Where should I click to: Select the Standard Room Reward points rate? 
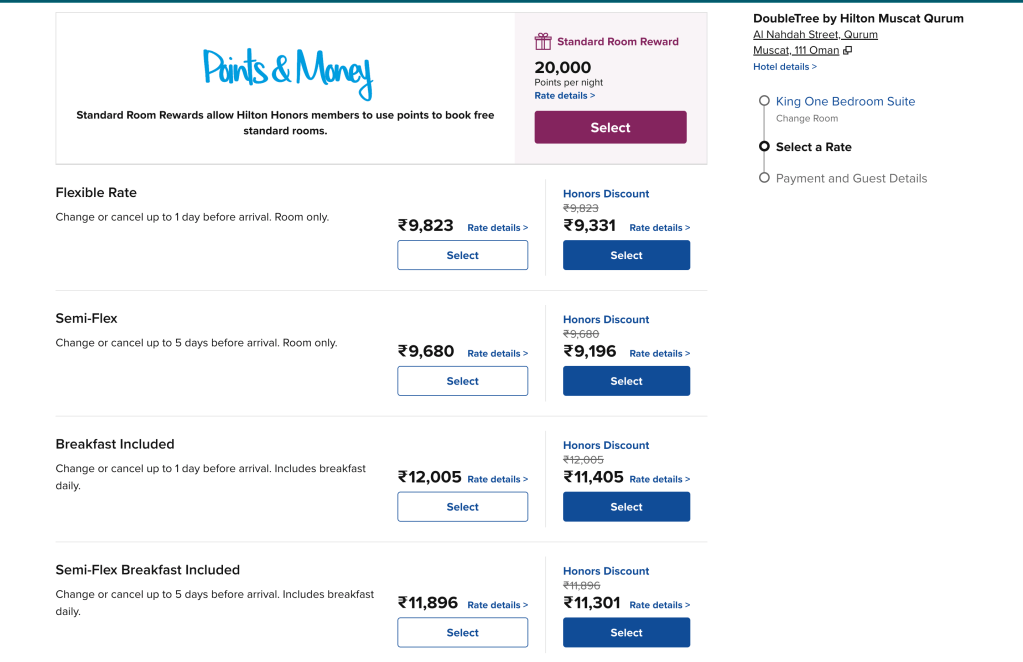pos(610,127)
